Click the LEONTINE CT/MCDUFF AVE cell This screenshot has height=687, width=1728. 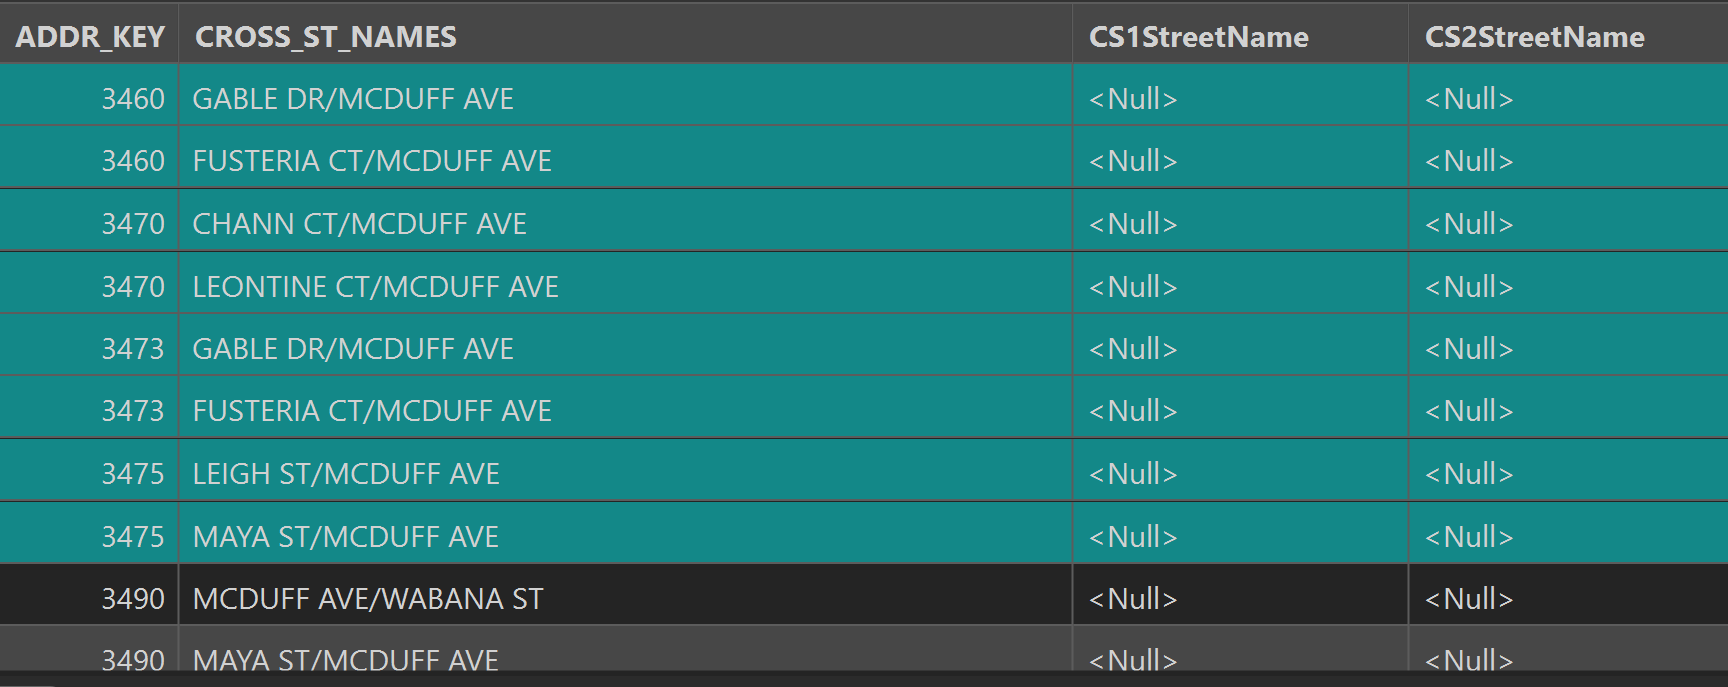coord(375,287)
